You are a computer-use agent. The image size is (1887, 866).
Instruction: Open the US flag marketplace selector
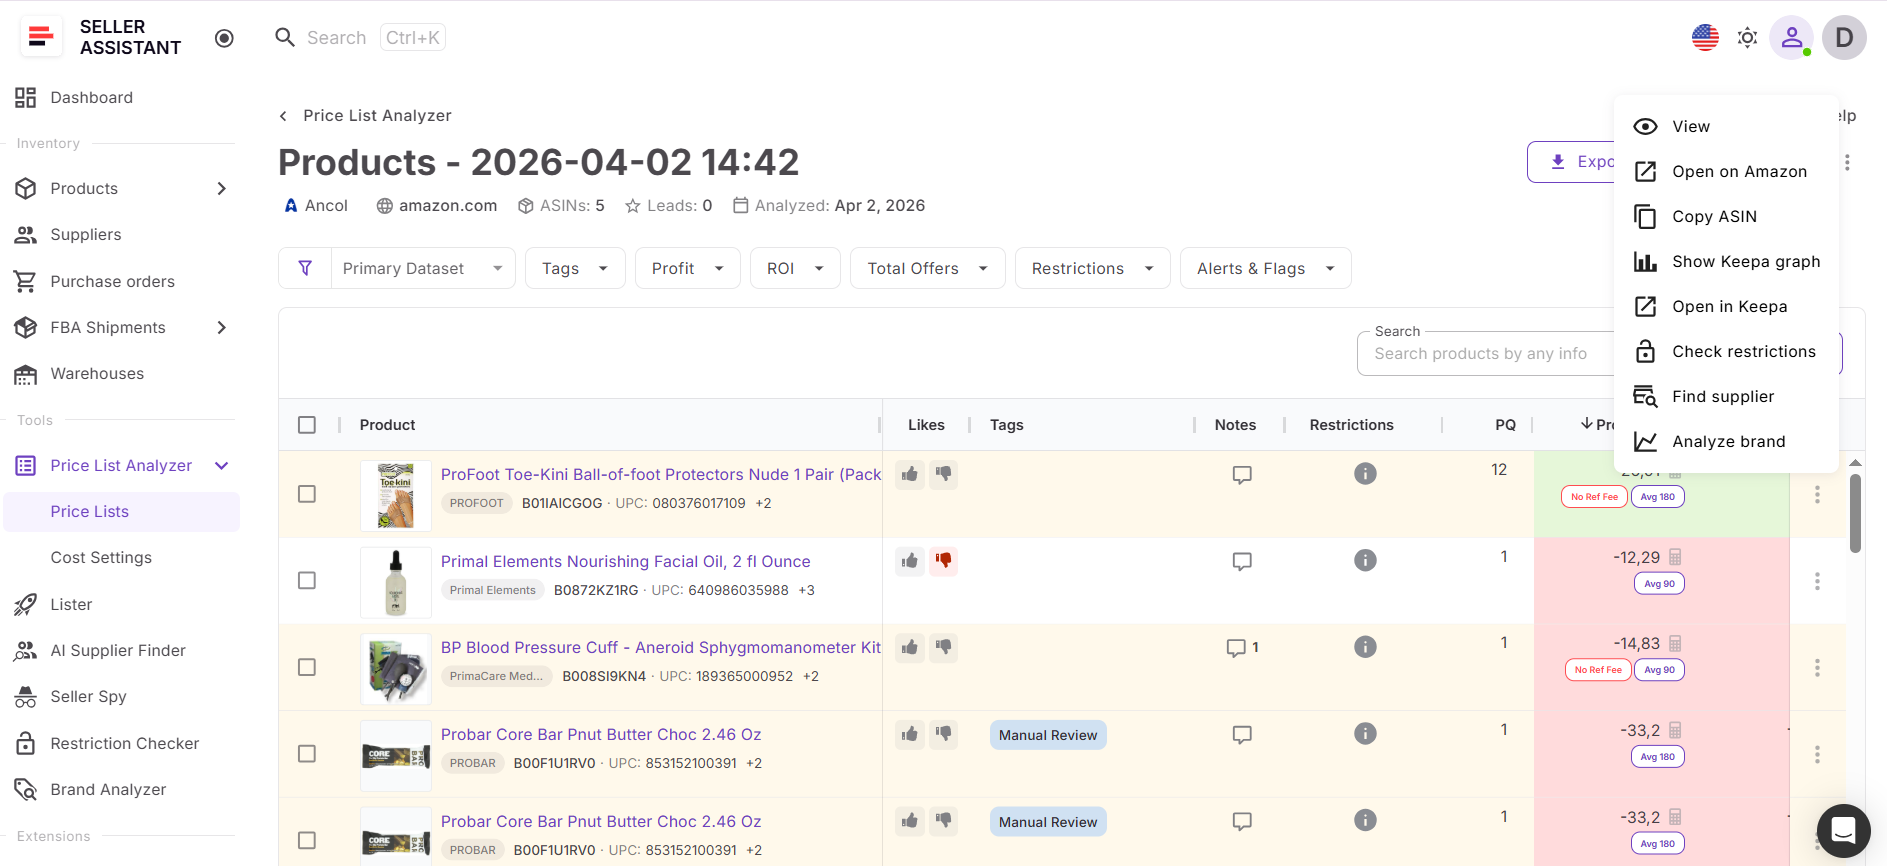tap(1705, 38)
